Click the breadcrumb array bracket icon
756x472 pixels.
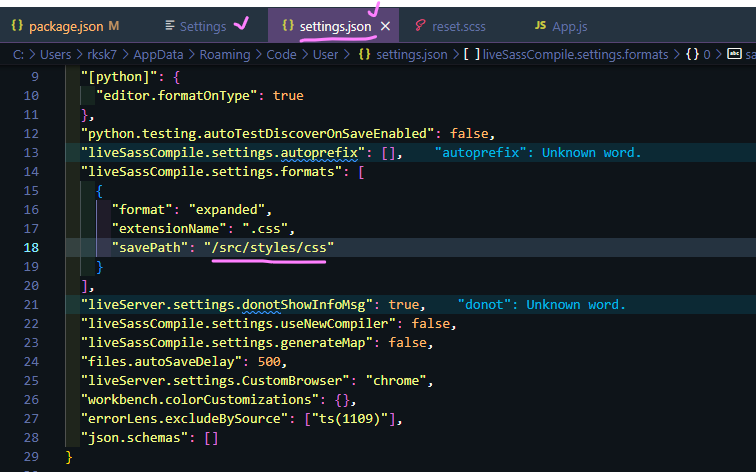[x=472, y=54]
